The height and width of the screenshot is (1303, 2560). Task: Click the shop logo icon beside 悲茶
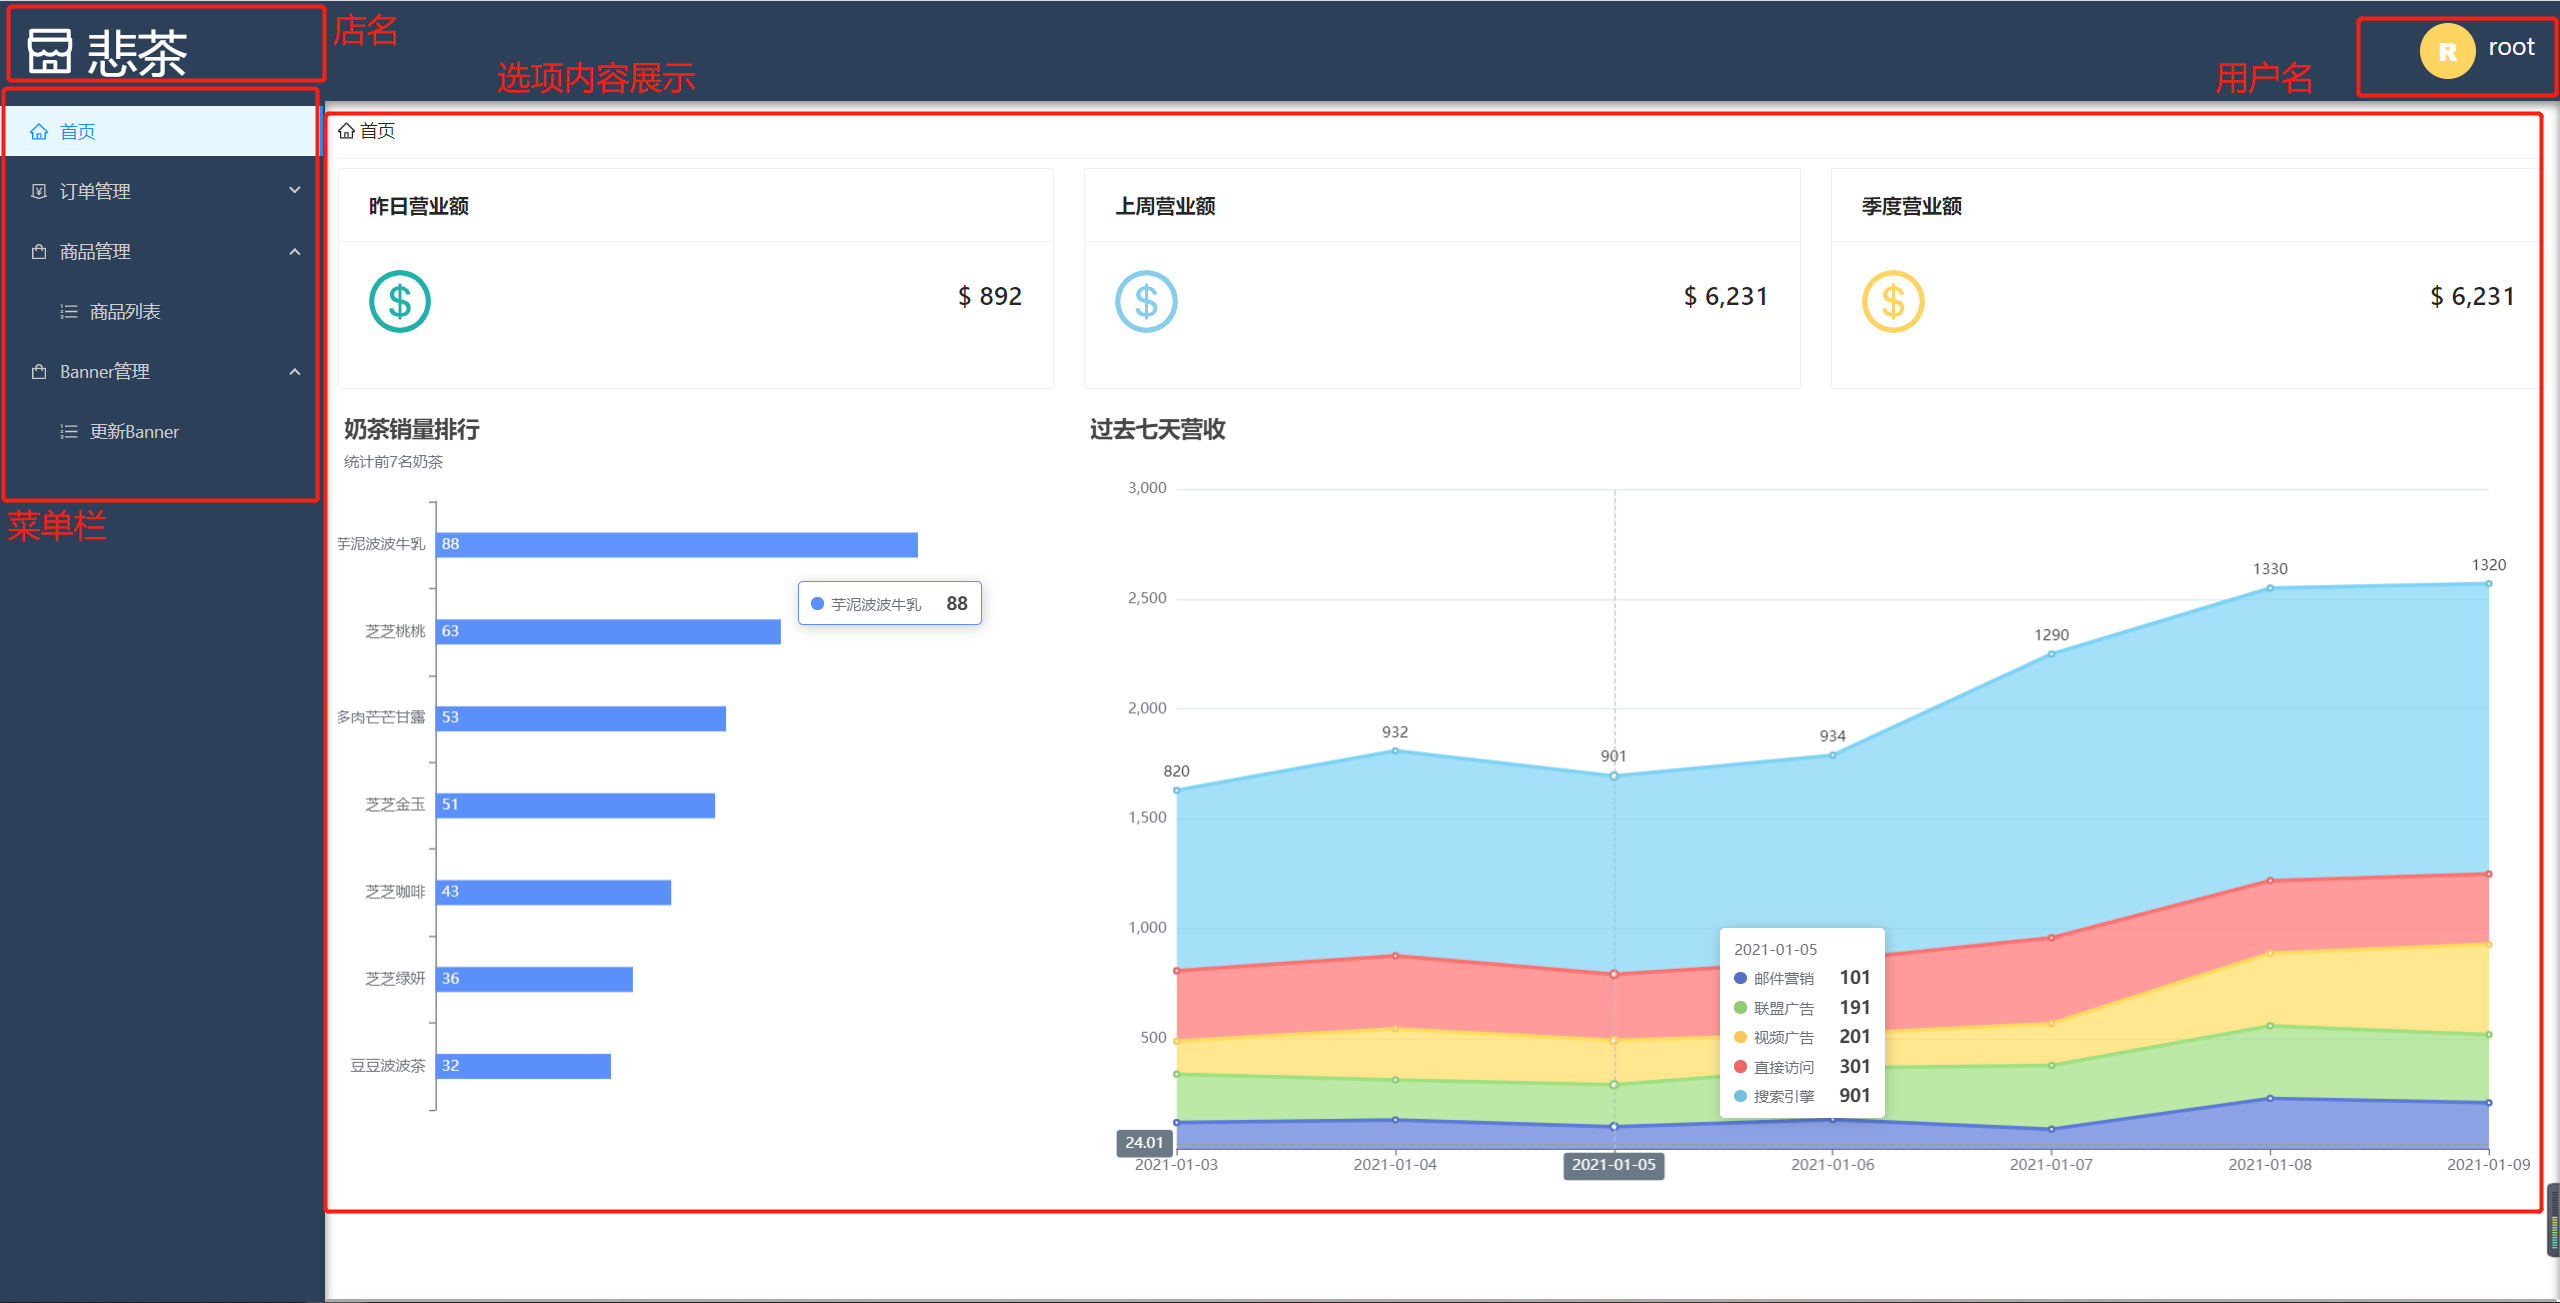click(50, 52)
